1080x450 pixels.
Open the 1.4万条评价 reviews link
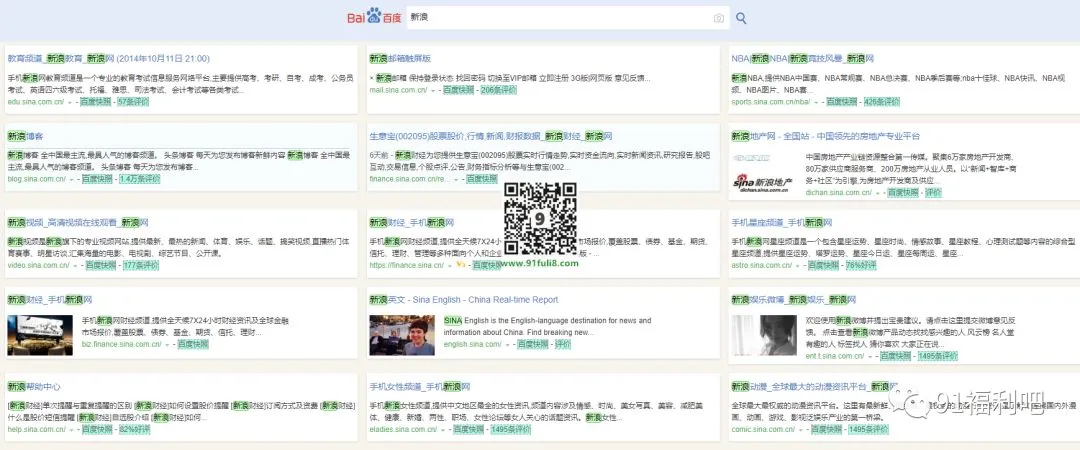click(139, 179)
